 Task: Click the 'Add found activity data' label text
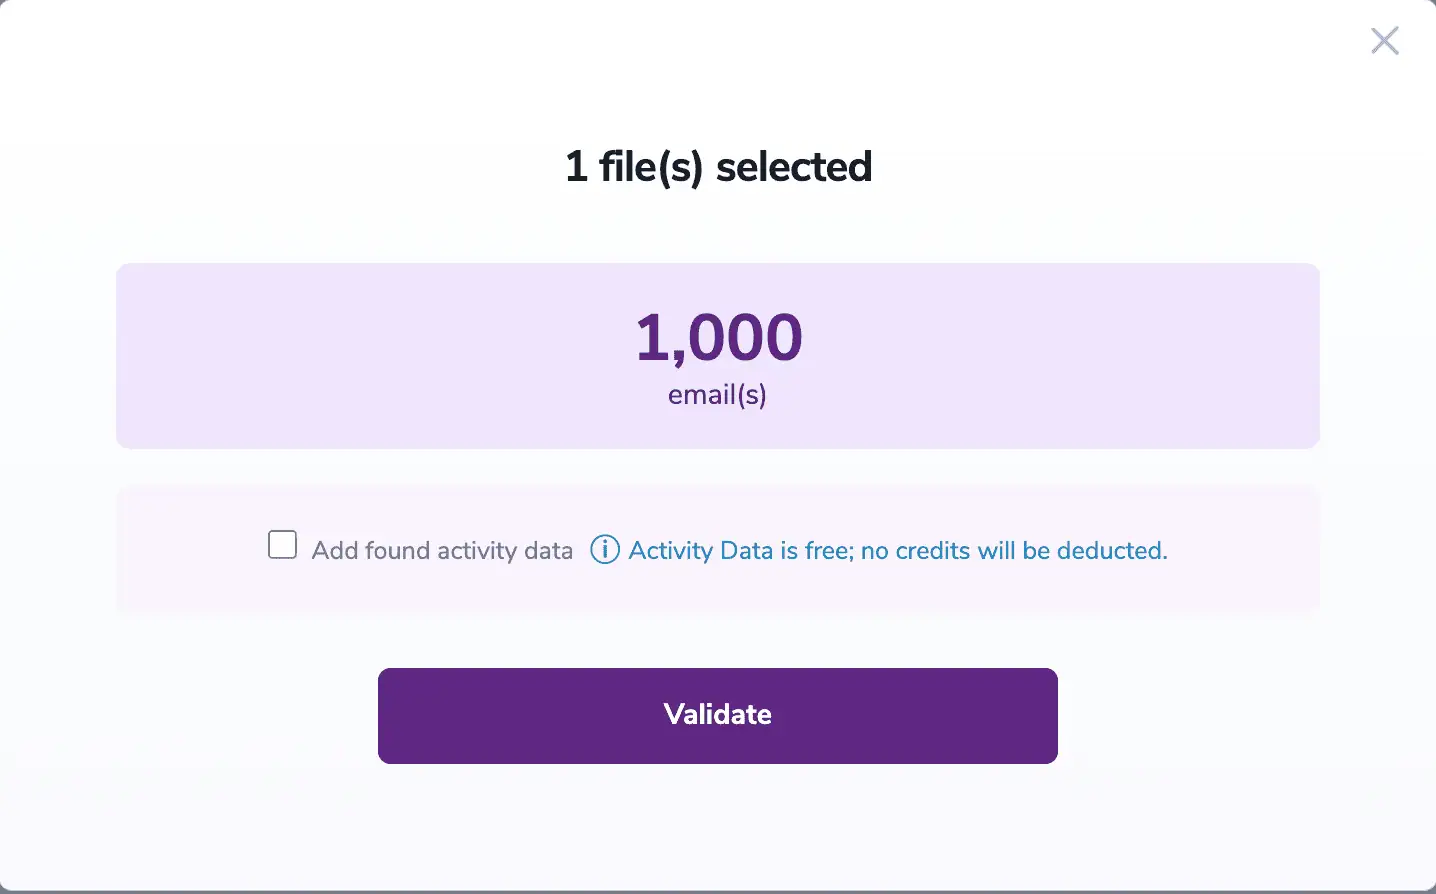tap(440, 550)
